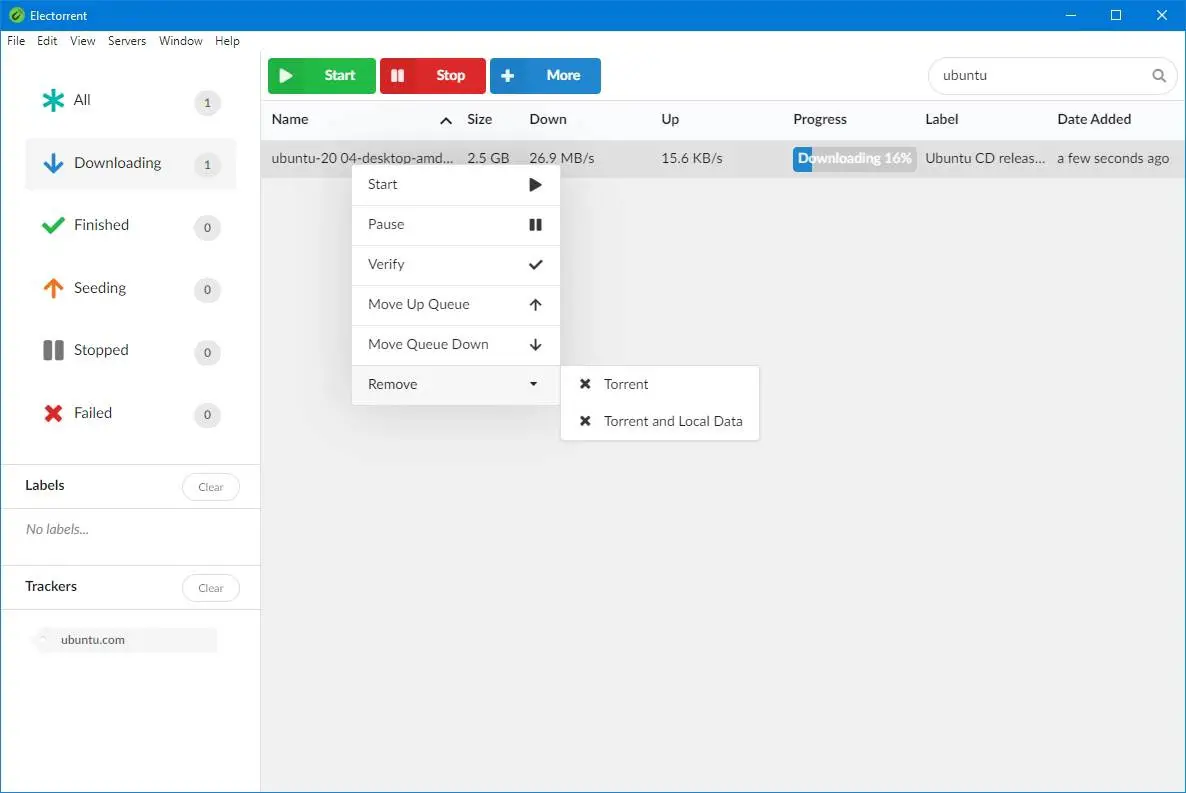Show Finished torrents category
Viewport: 1186px width, 793px height.
pos(131,225)
